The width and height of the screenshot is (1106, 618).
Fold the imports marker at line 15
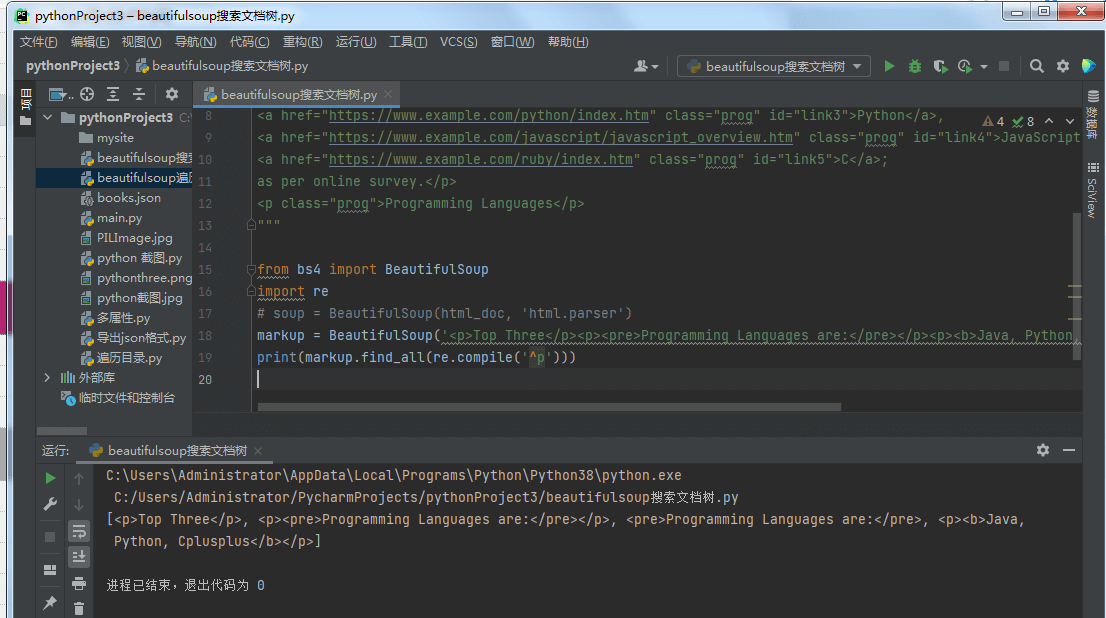[251, 269]
